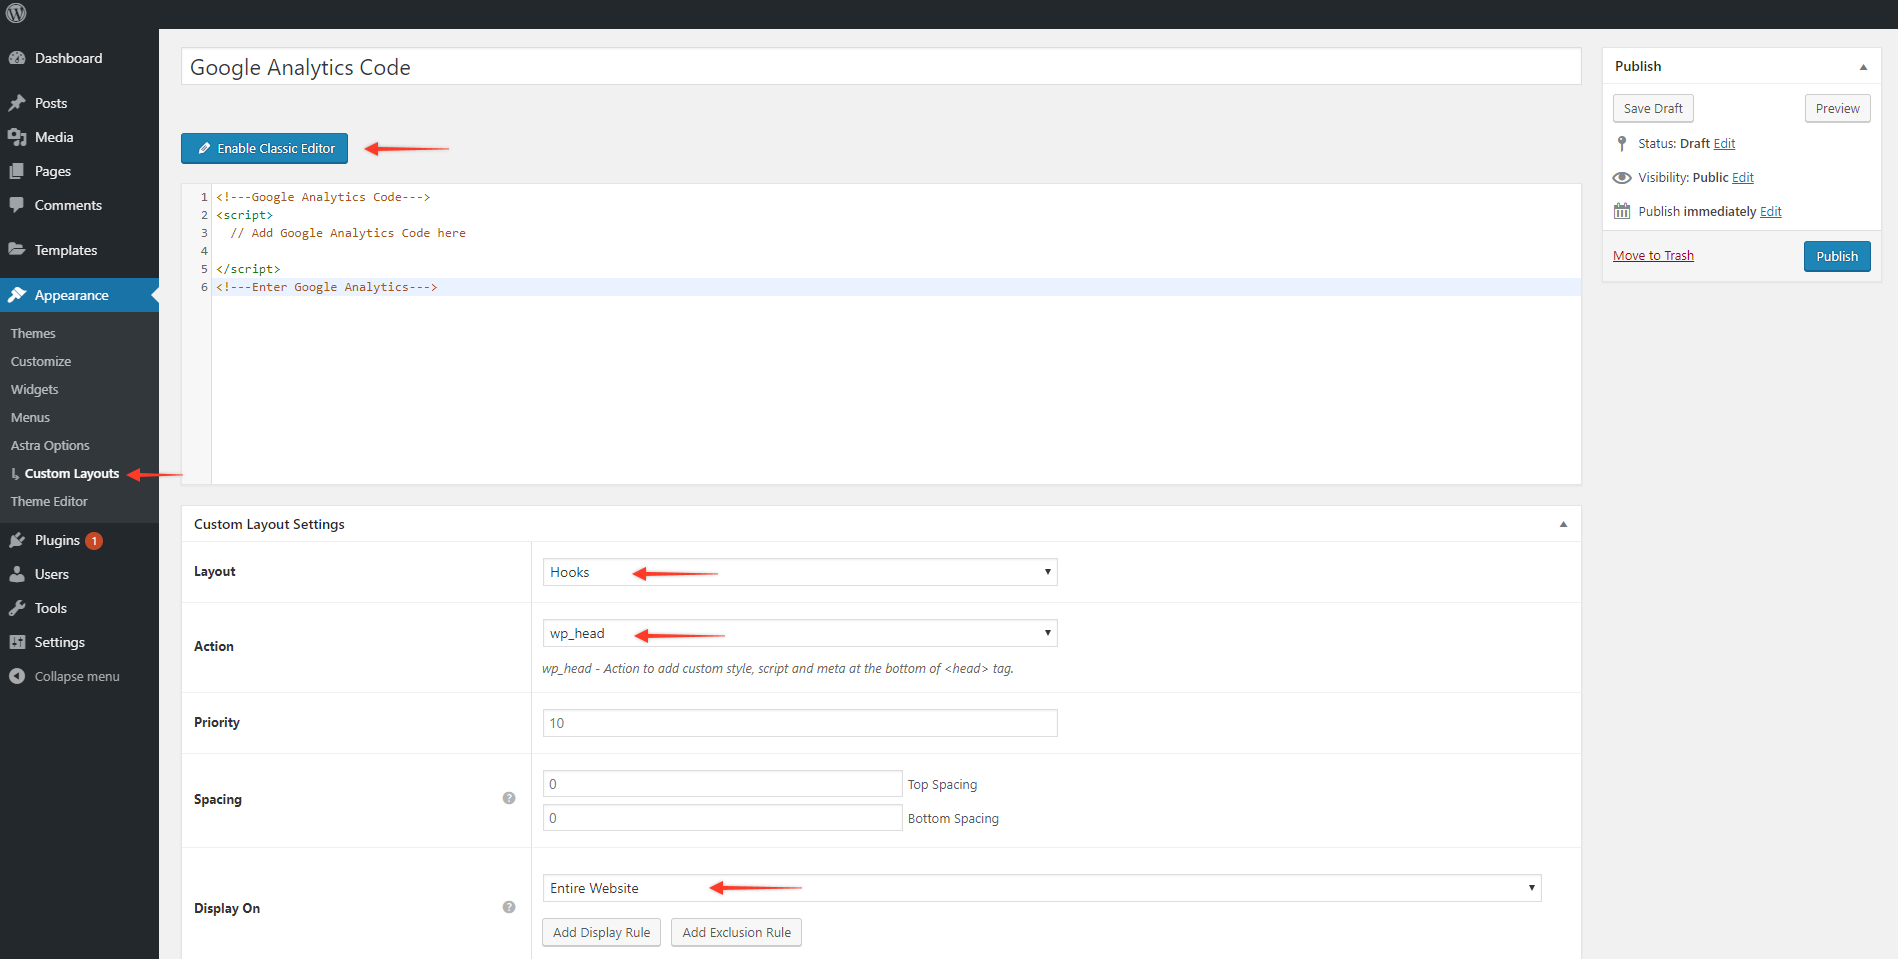Go to Customize submenu
This screenshot has width=1898, height=959.
pyautogui.click(x=41, y=361)
